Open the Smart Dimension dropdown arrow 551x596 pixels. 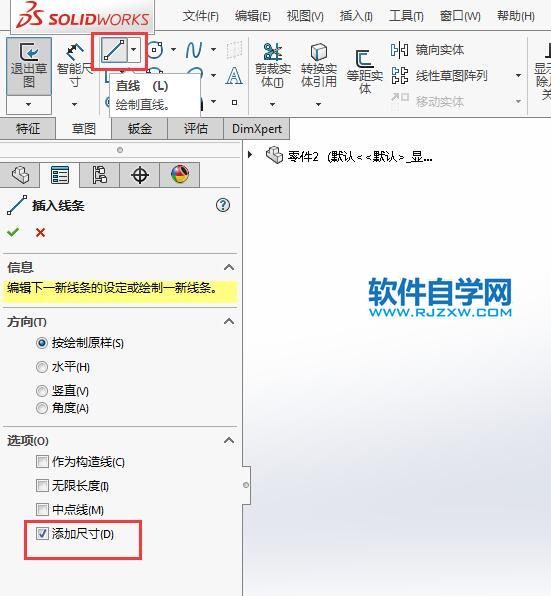coord(74,104)
